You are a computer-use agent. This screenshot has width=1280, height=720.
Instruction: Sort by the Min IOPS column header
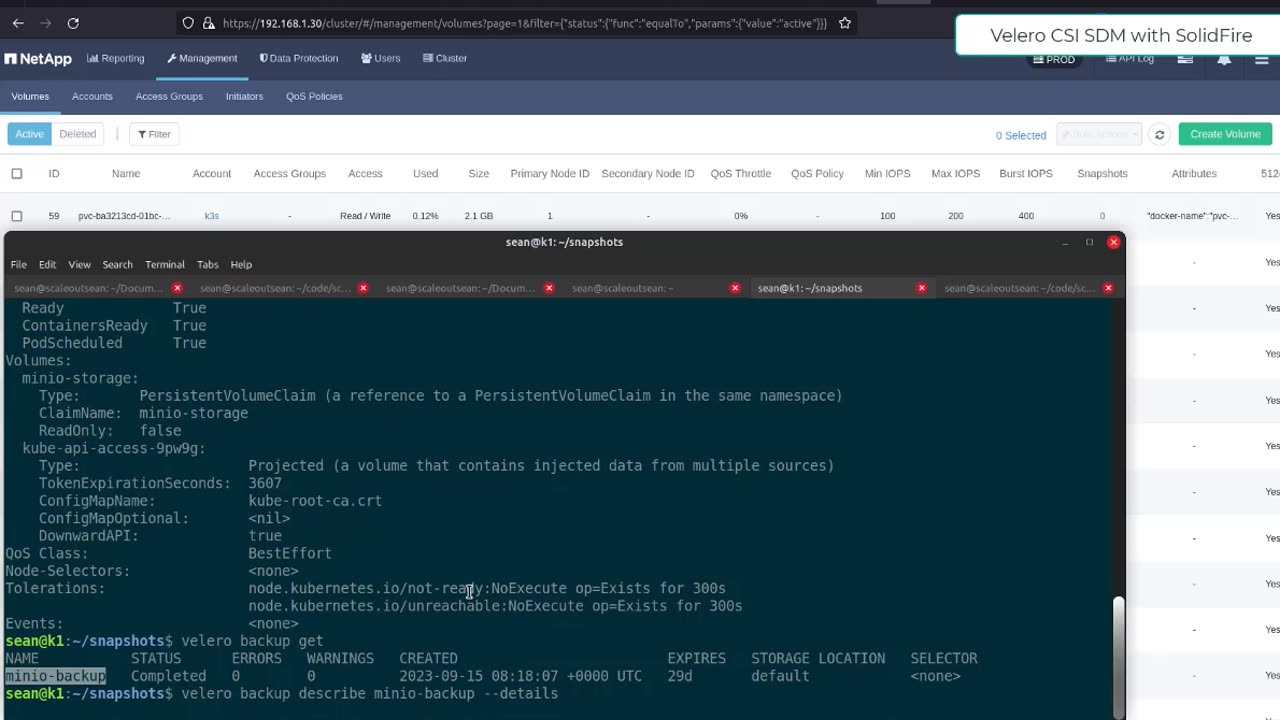point(887,174)
